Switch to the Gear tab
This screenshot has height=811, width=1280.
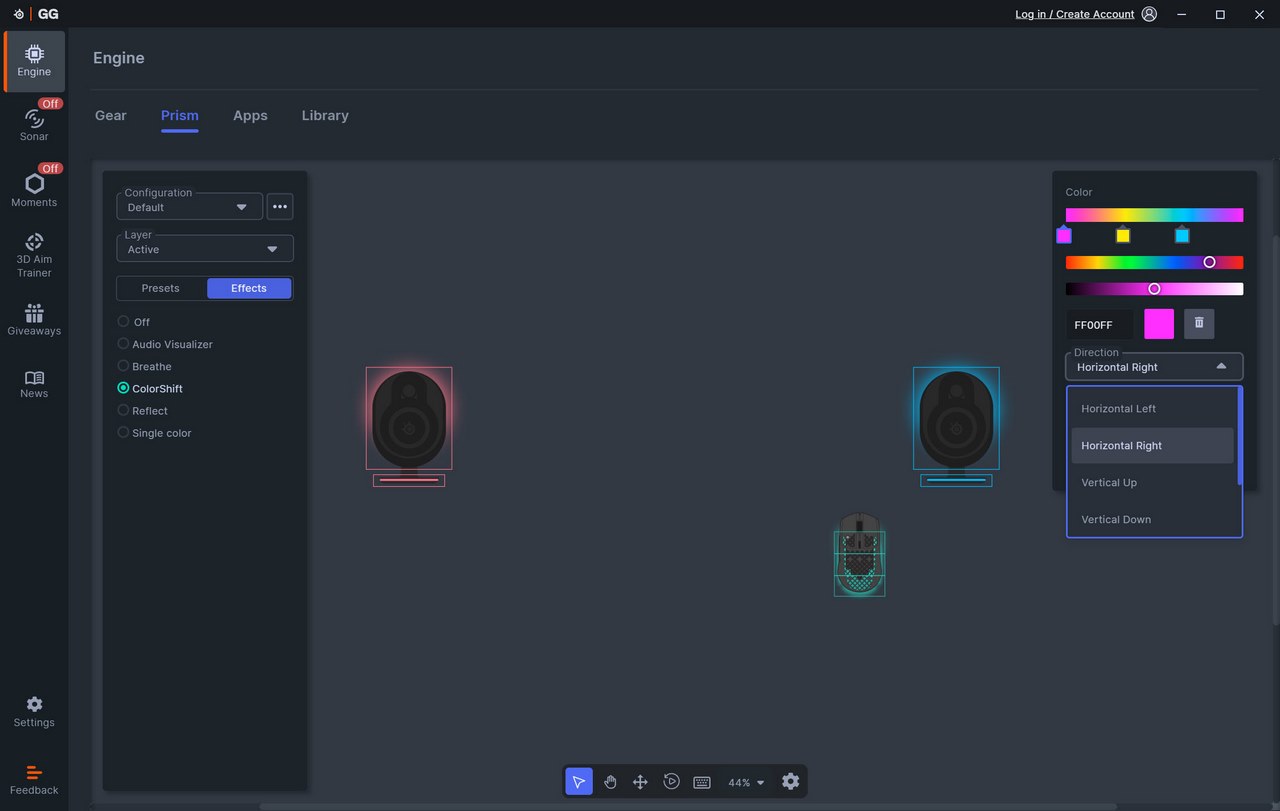pyautogui.click(x=110, y=116)
